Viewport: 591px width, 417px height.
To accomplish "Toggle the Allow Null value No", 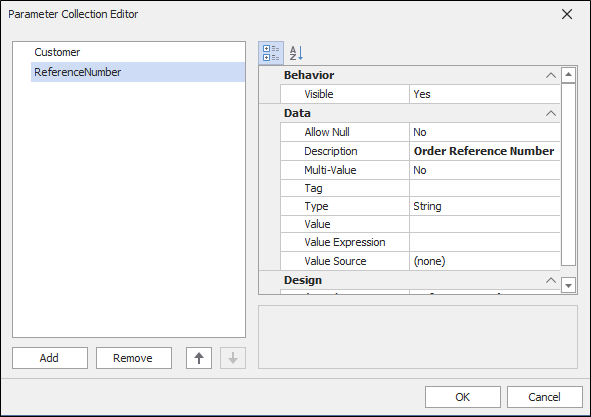I will [485, 132].
